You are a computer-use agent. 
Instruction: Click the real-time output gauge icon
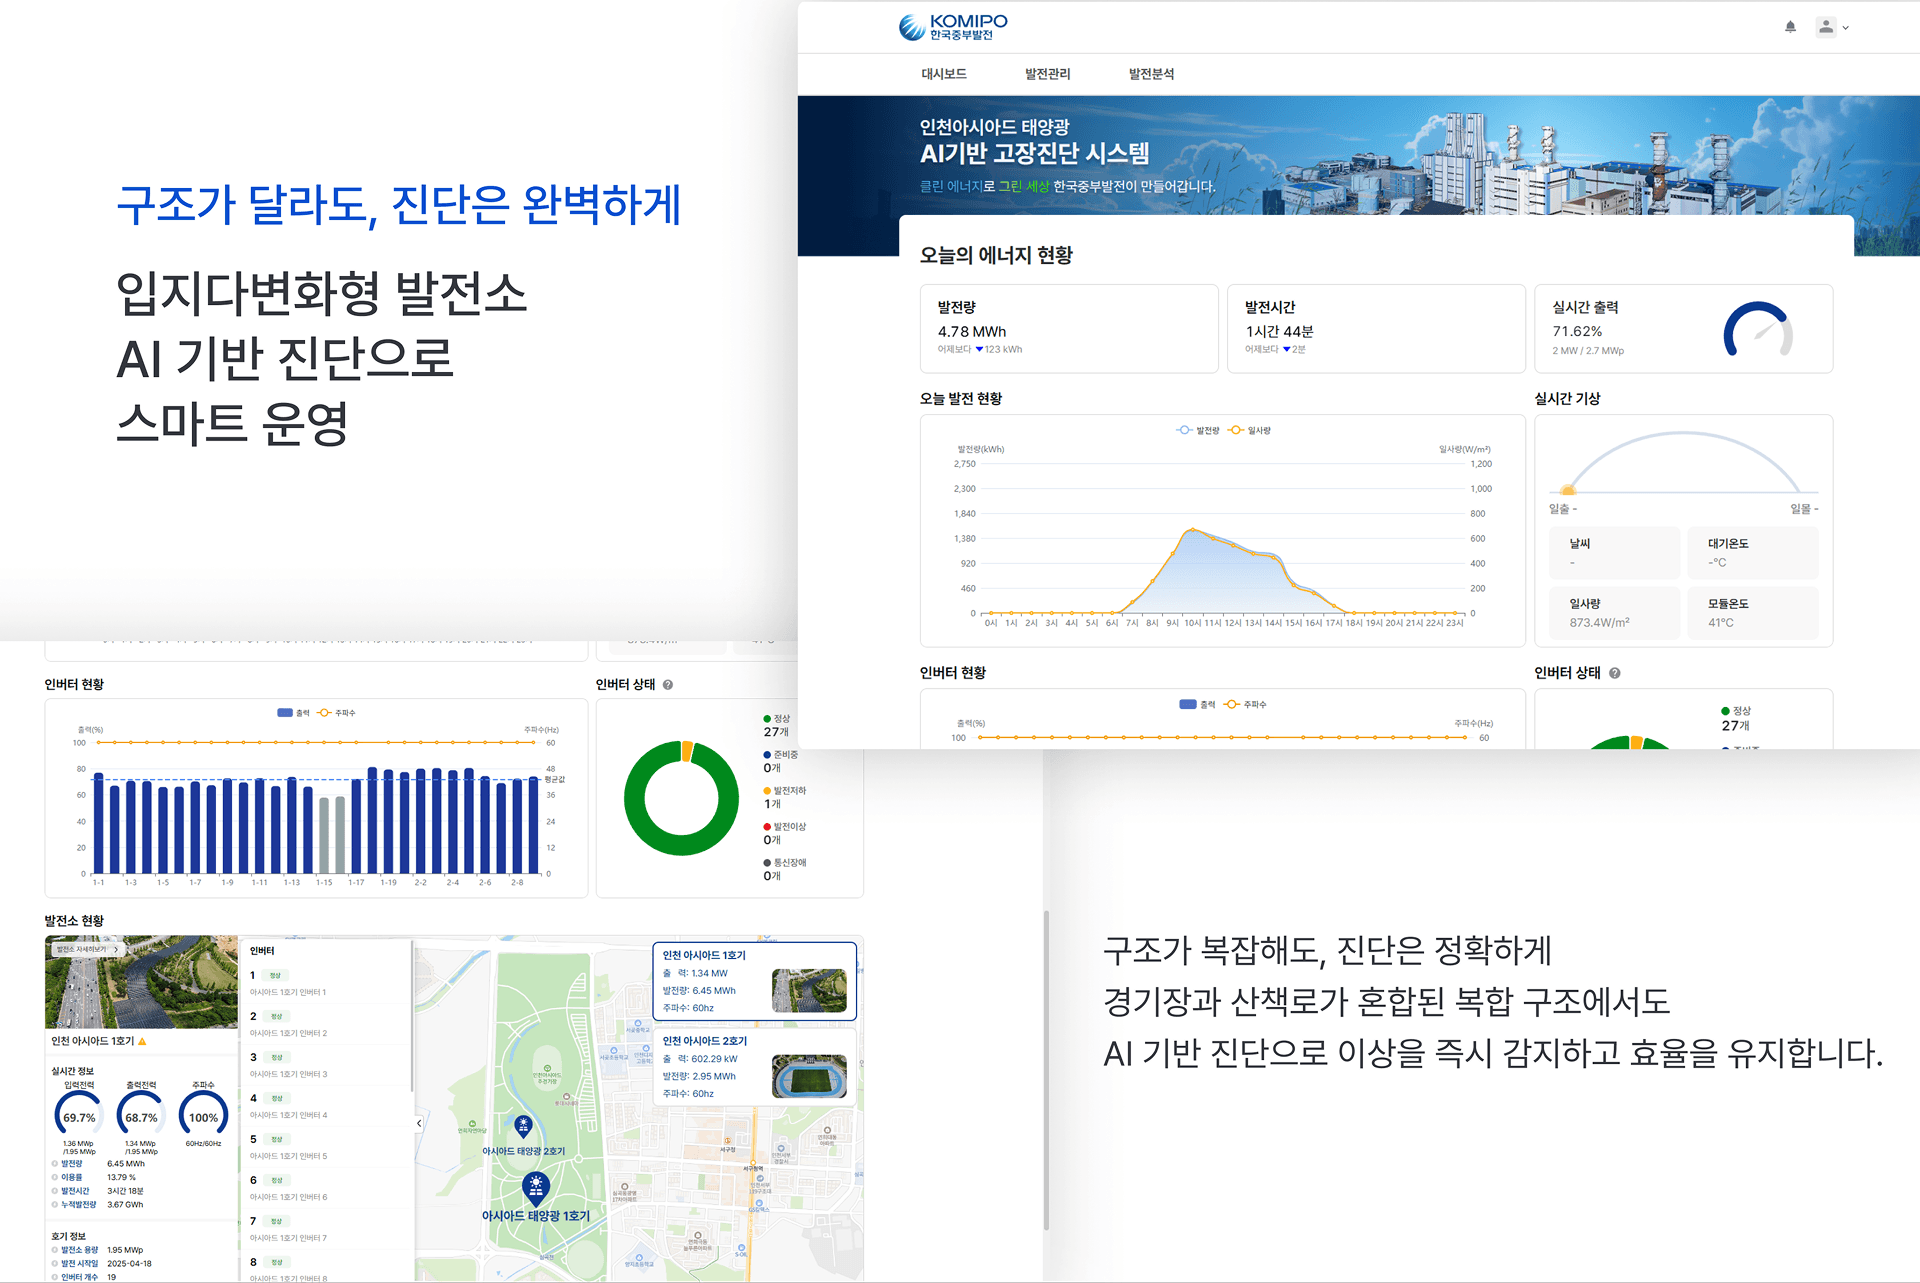[x=1757, y=330]
